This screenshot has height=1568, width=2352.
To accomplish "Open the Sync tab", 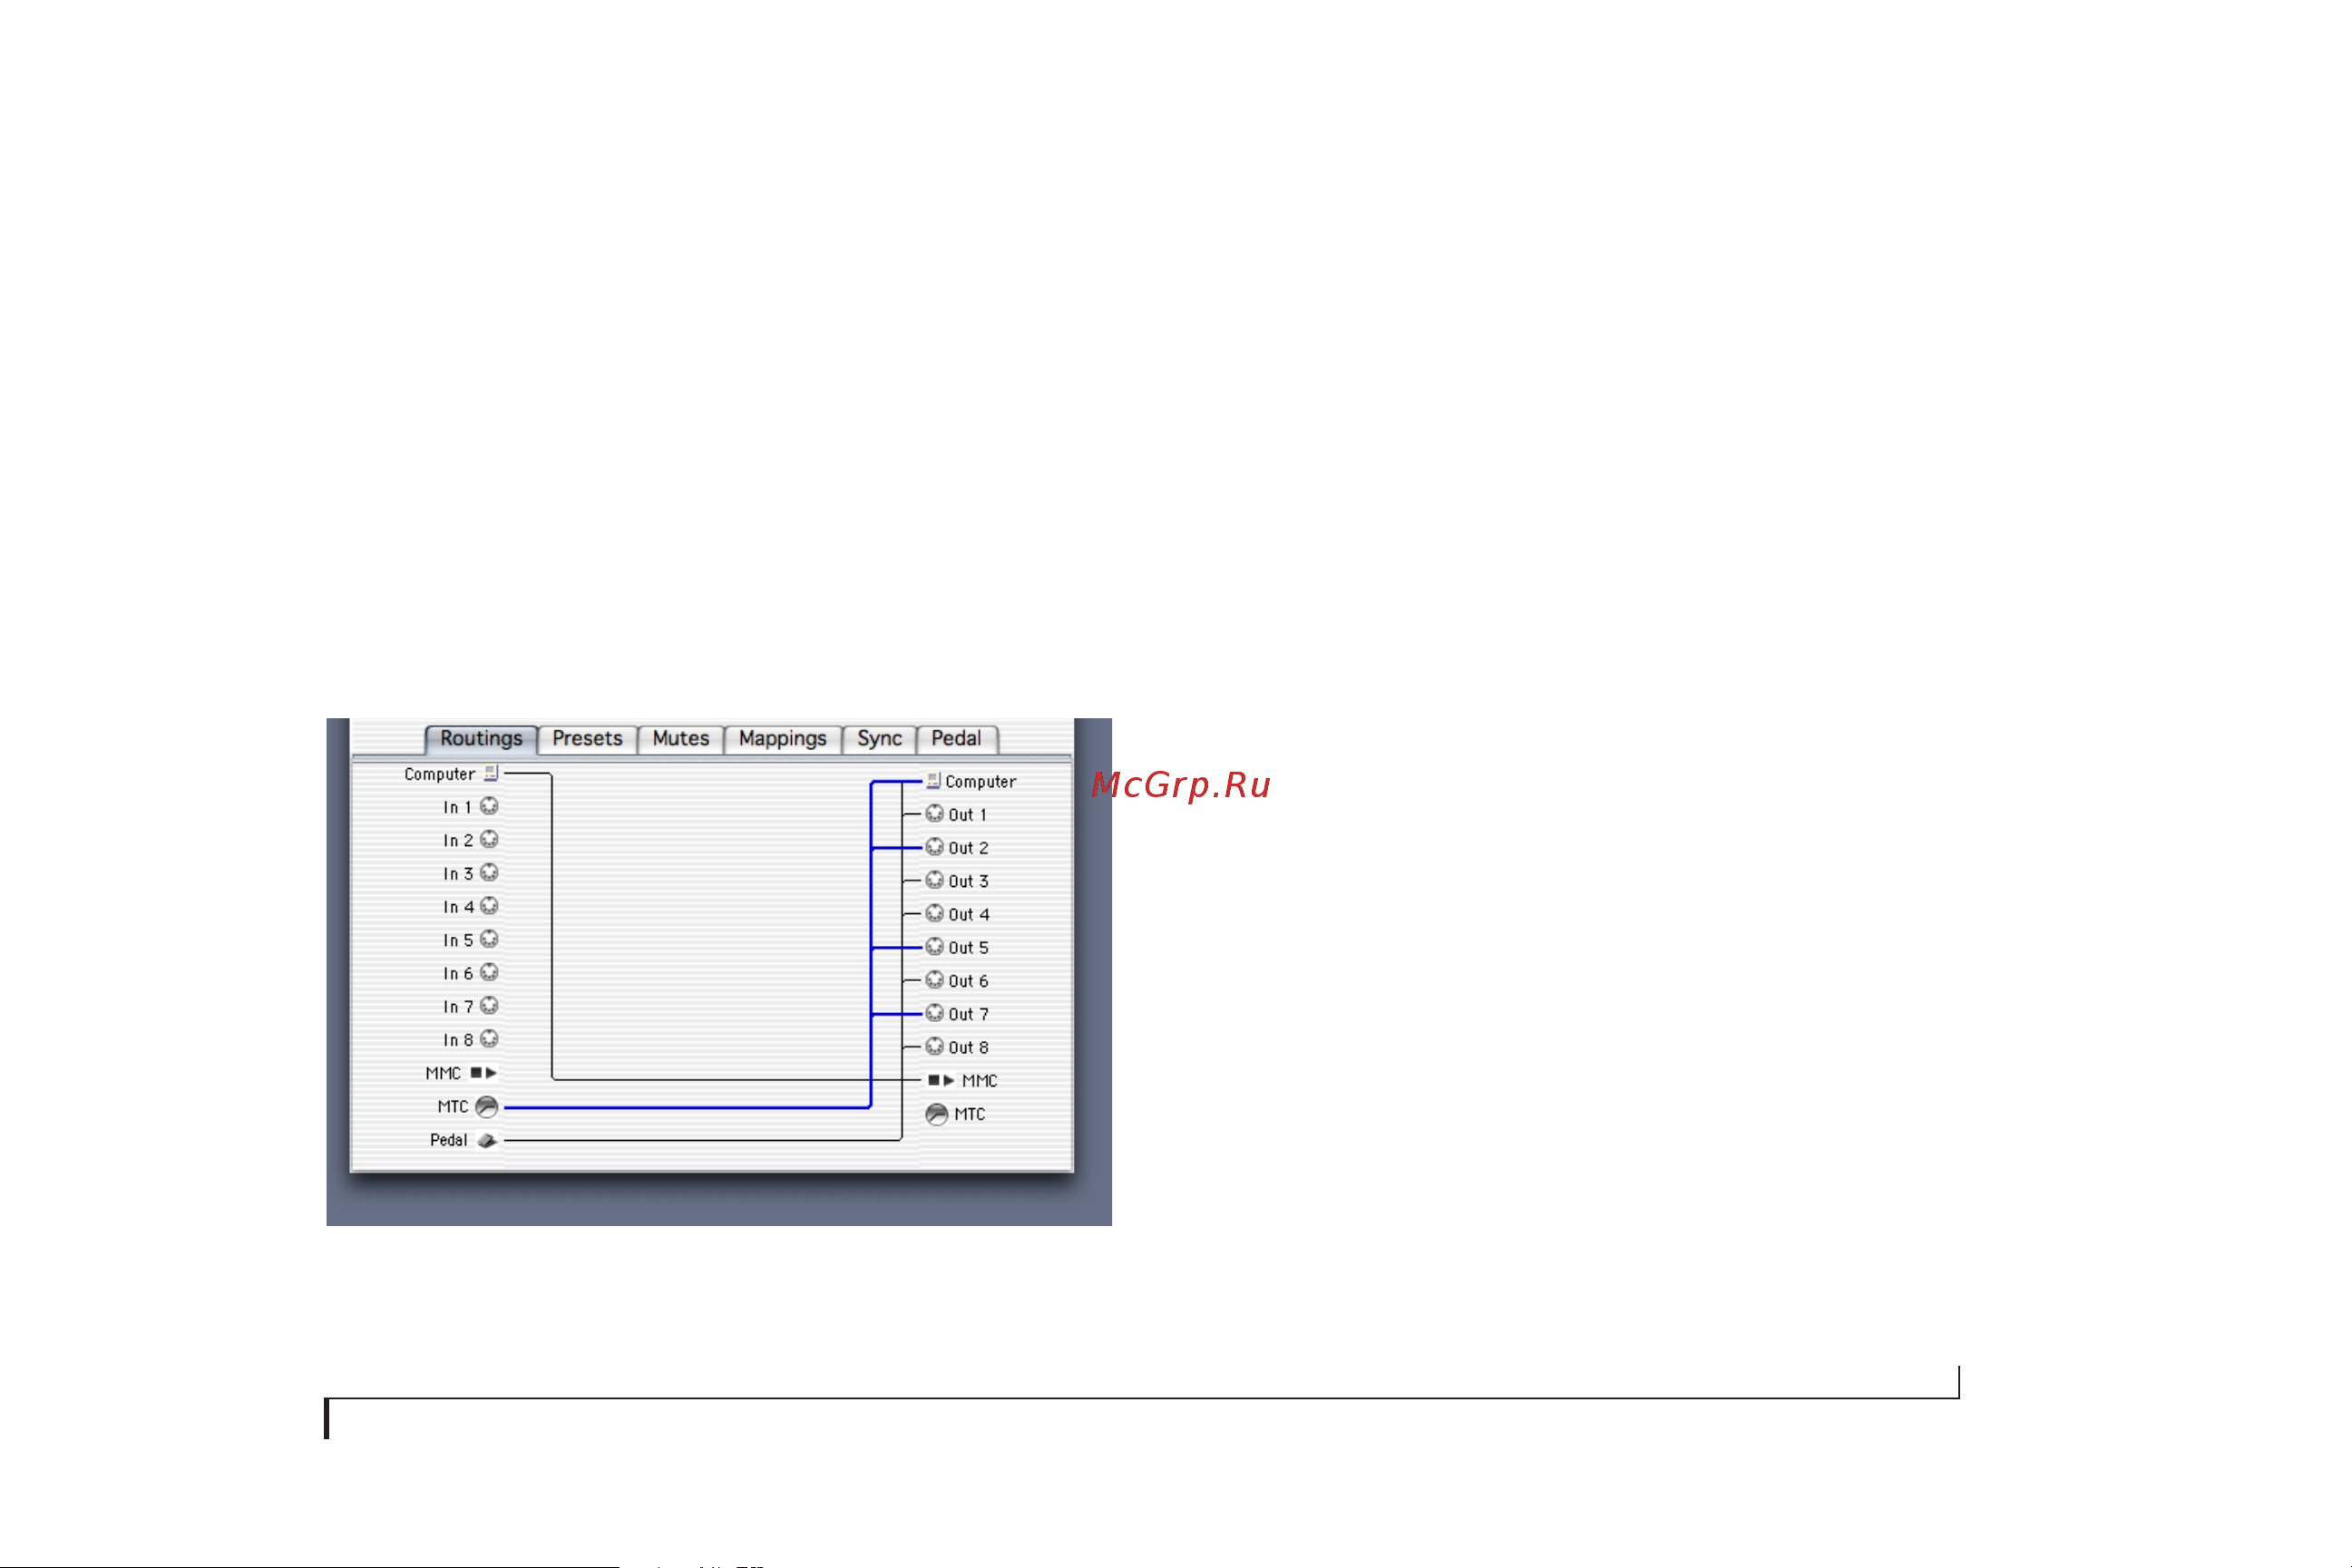I will (879, 739).
